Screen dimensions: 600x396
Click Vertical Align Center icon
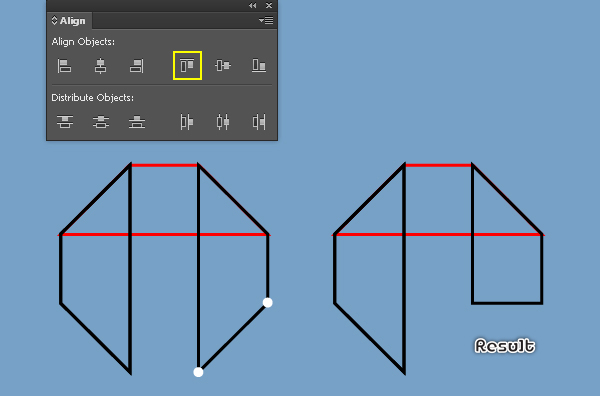(223, 65)
